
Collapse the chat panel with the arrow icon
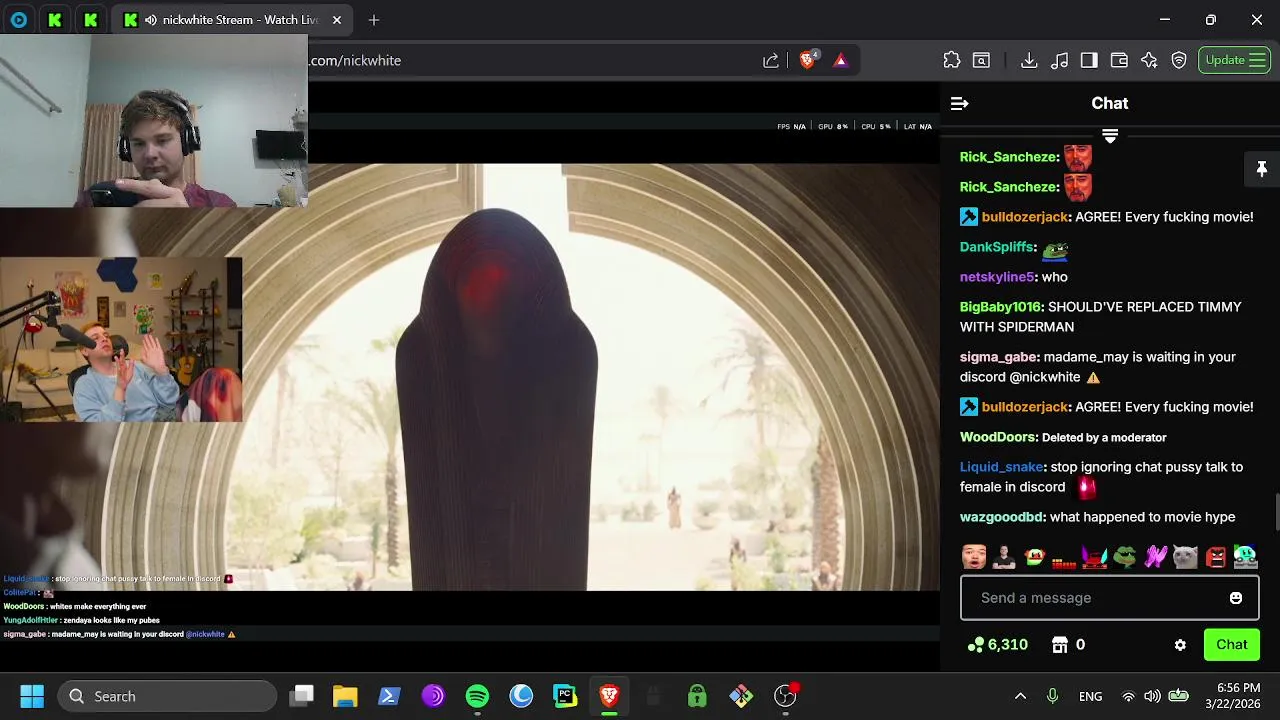[959, 103]
